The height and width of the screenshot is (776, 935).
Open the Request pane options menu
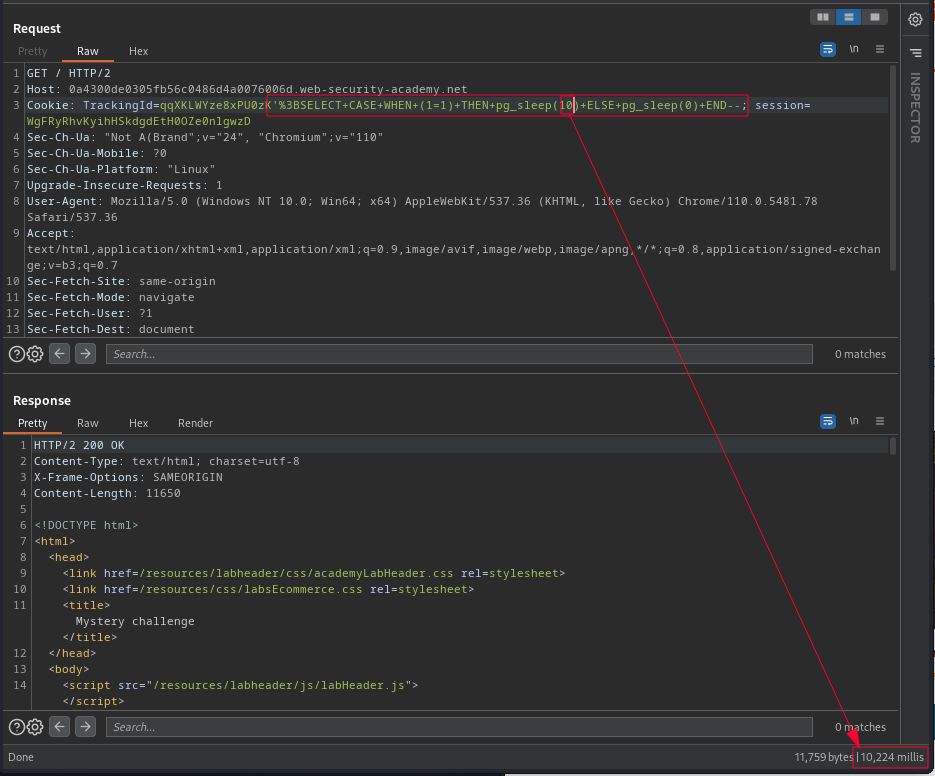tap(880, 49)
